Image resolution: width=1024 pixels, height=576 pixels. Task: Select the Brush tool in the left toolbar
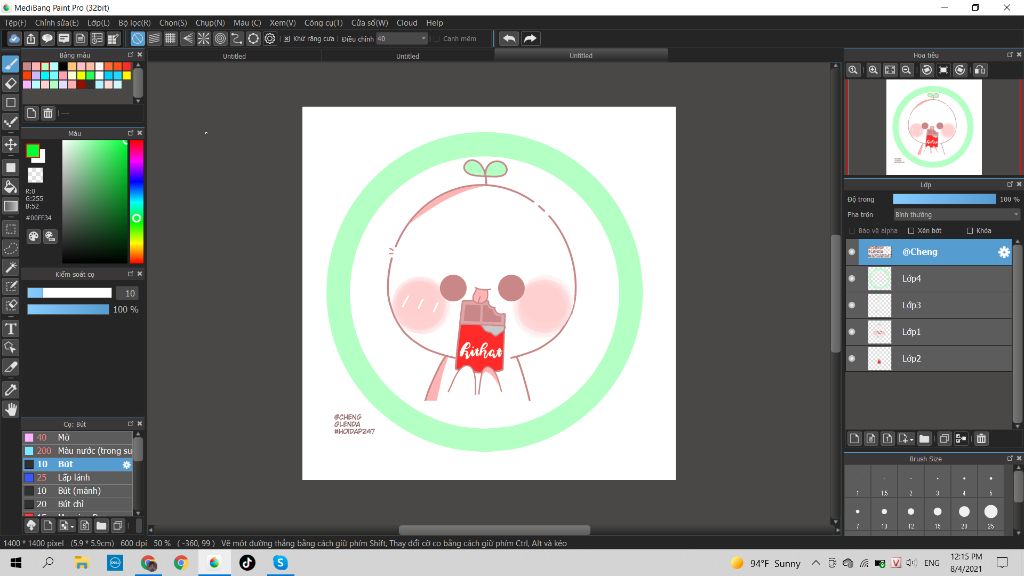click(x=10, y=64)
